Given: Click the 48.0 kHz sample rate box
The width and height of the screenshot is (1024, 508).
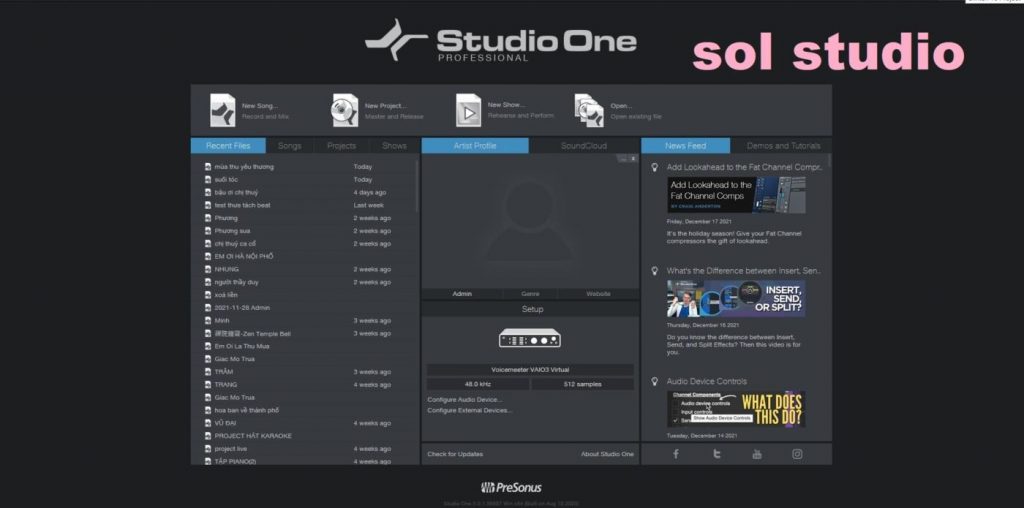Looking at the screenshot, I should [478, 384].
